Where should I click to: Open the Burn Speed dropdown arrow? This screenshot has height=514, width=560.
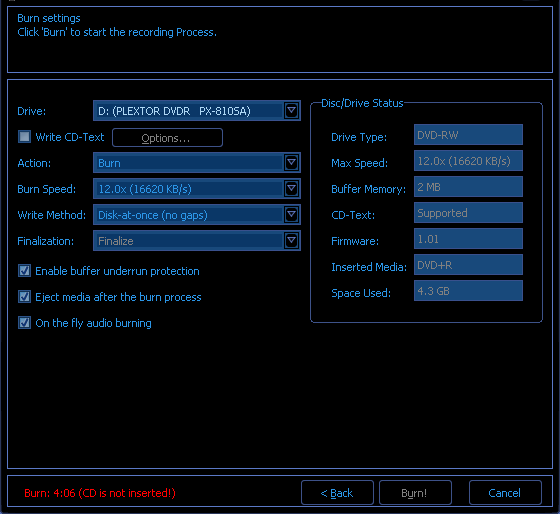pos(291,189)
